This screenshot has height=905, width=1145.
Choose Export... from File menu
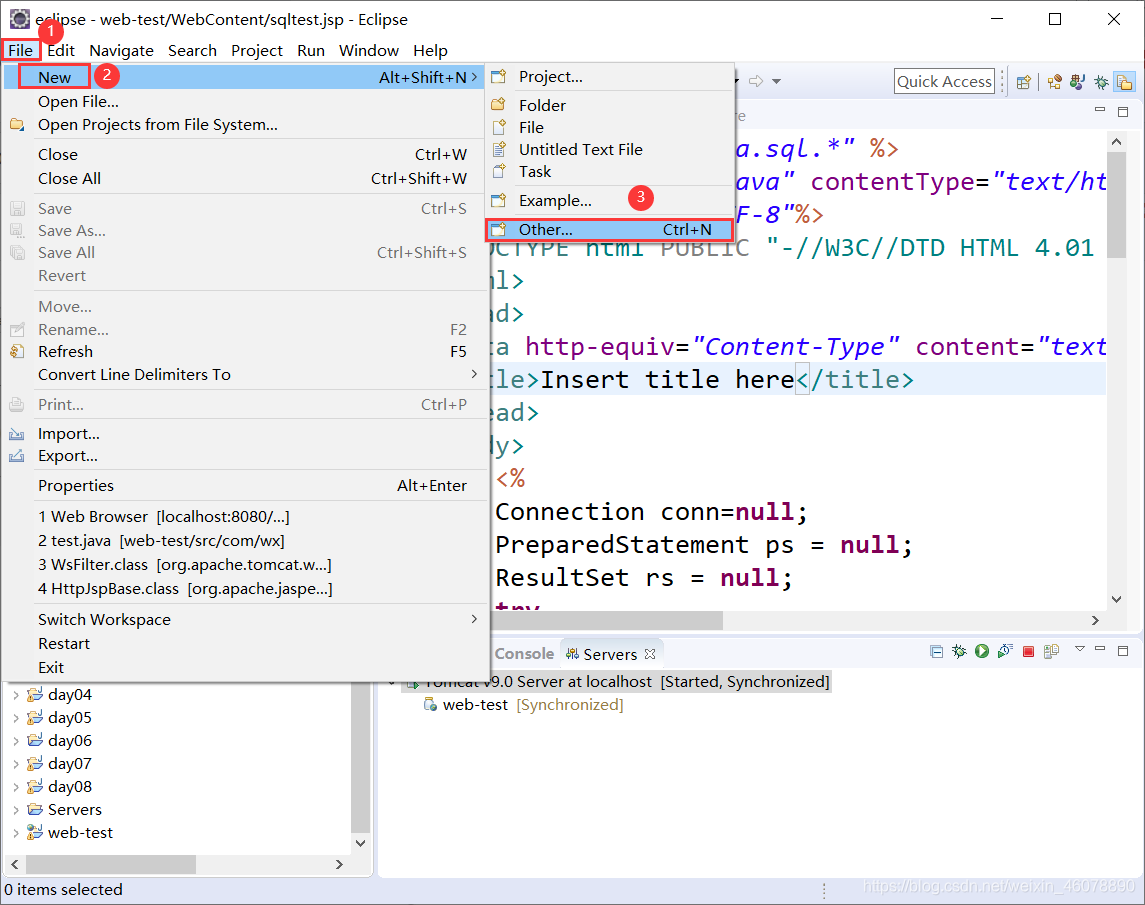click(x=245, y=455)
